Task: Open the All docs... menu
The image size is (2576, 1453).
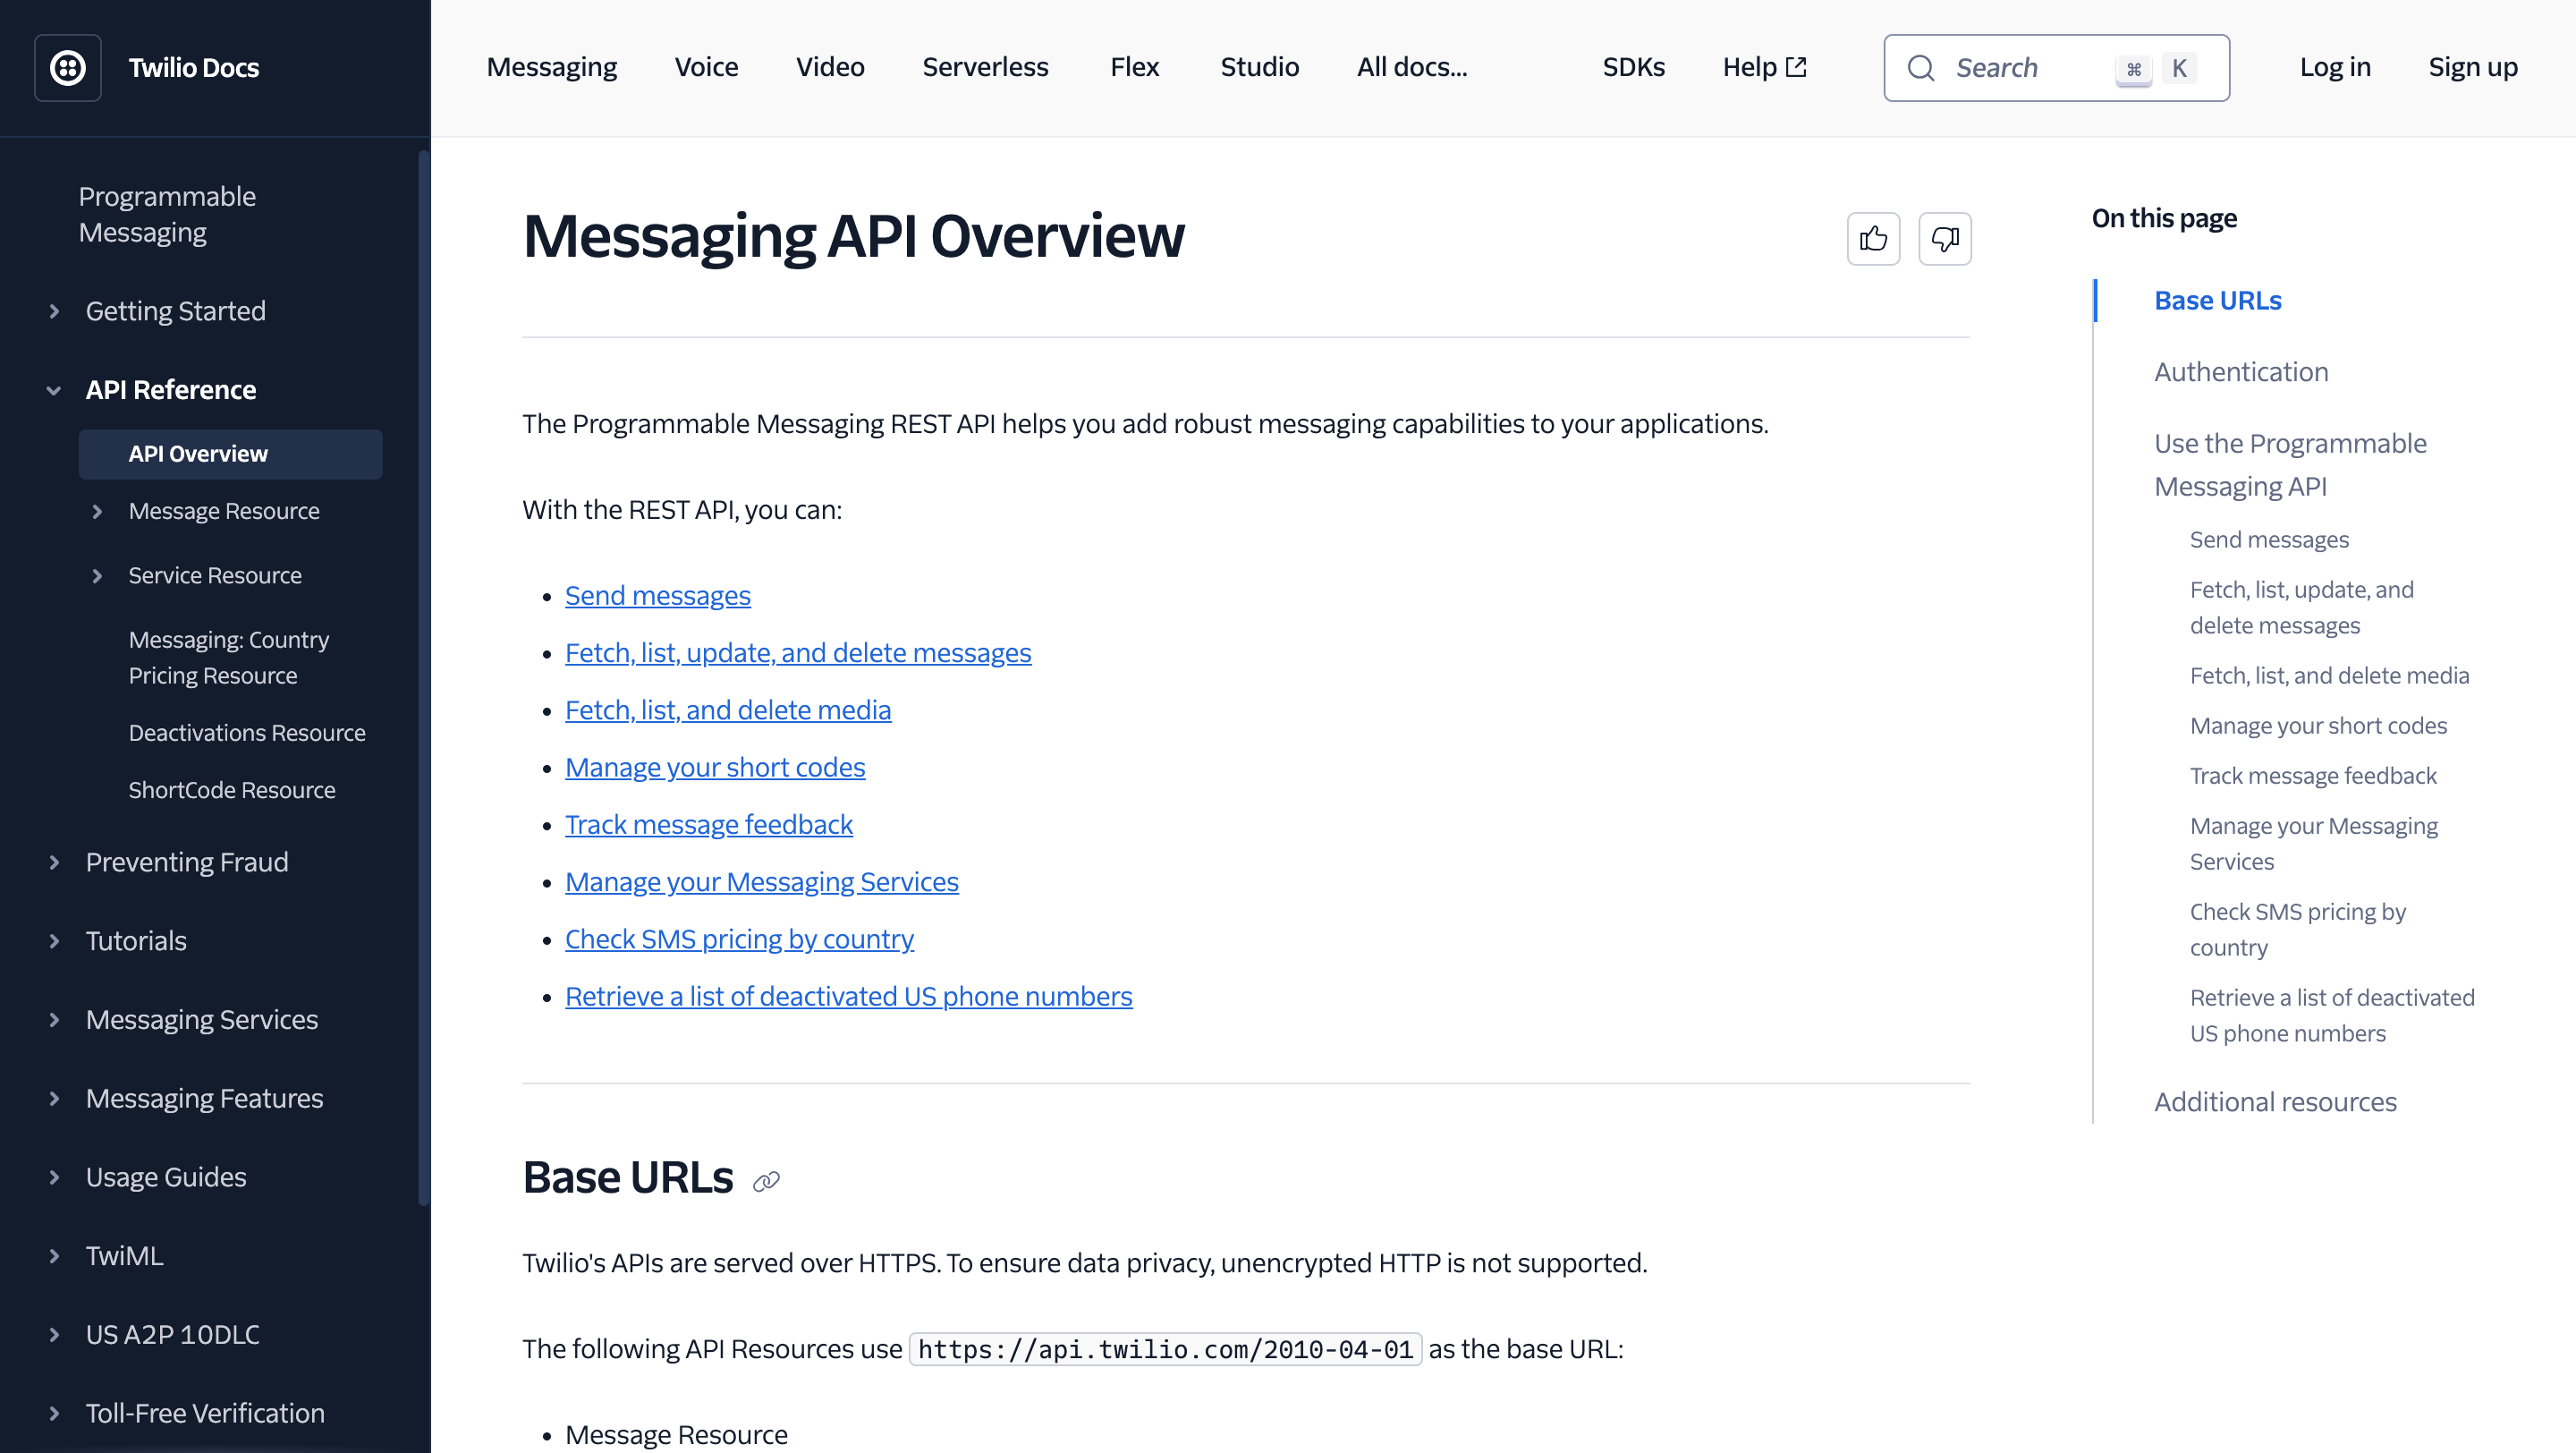Action: coord(1411,67)
